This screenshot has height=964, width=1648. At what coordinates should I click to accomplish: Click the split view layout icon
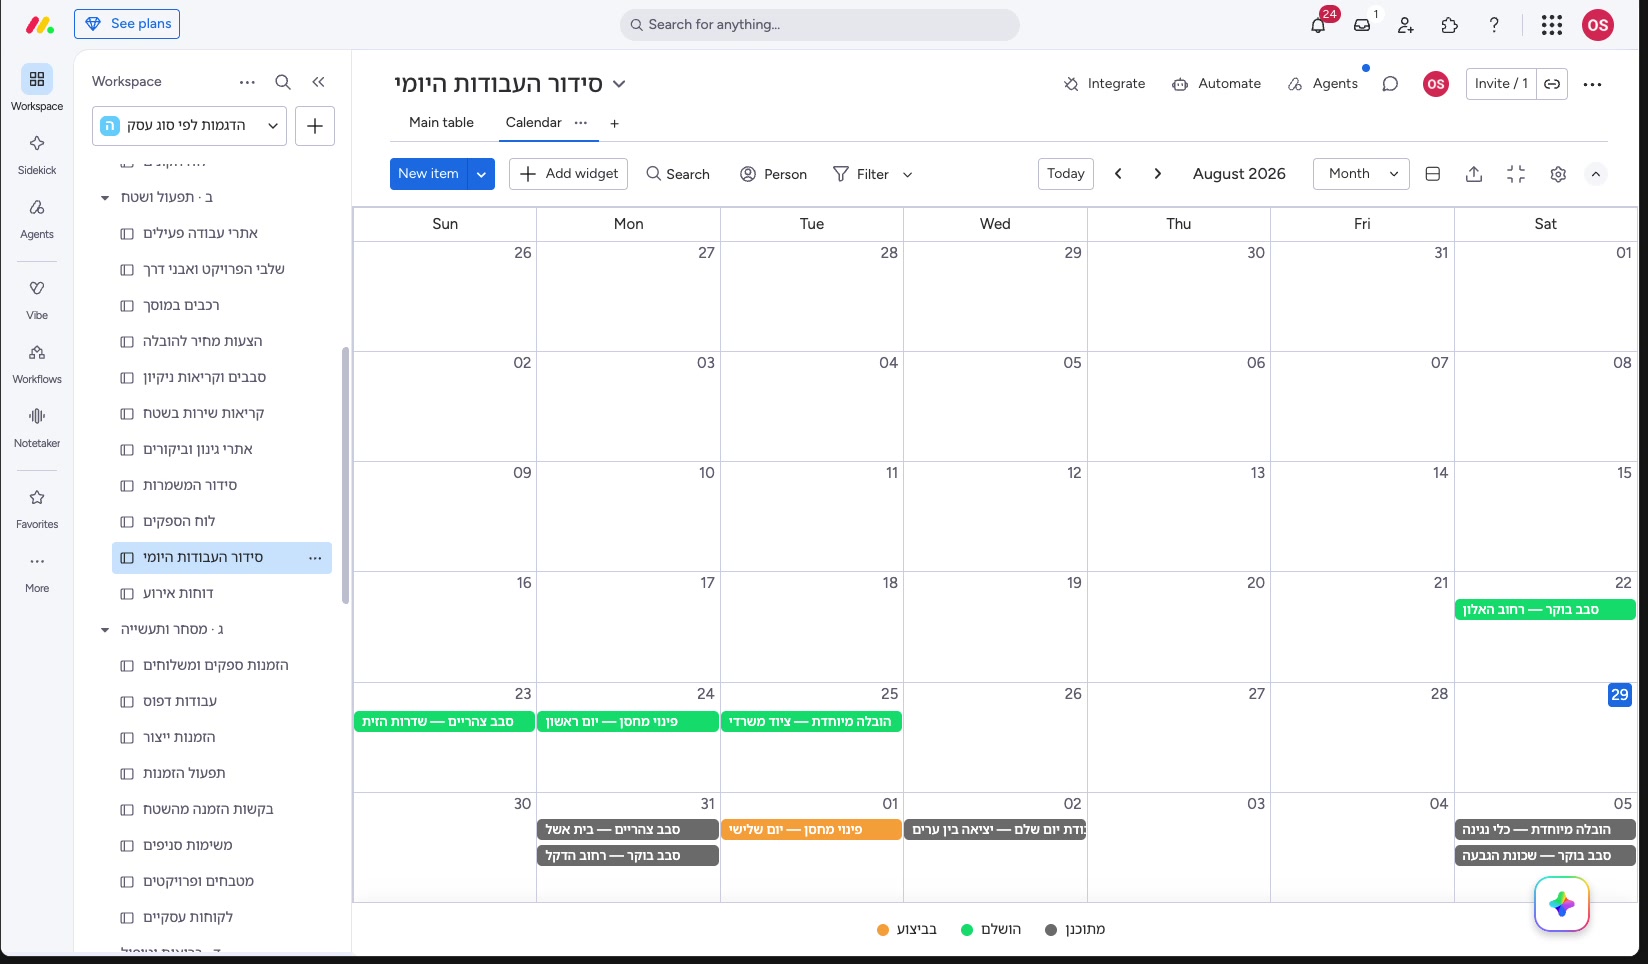pos(1432,174)
